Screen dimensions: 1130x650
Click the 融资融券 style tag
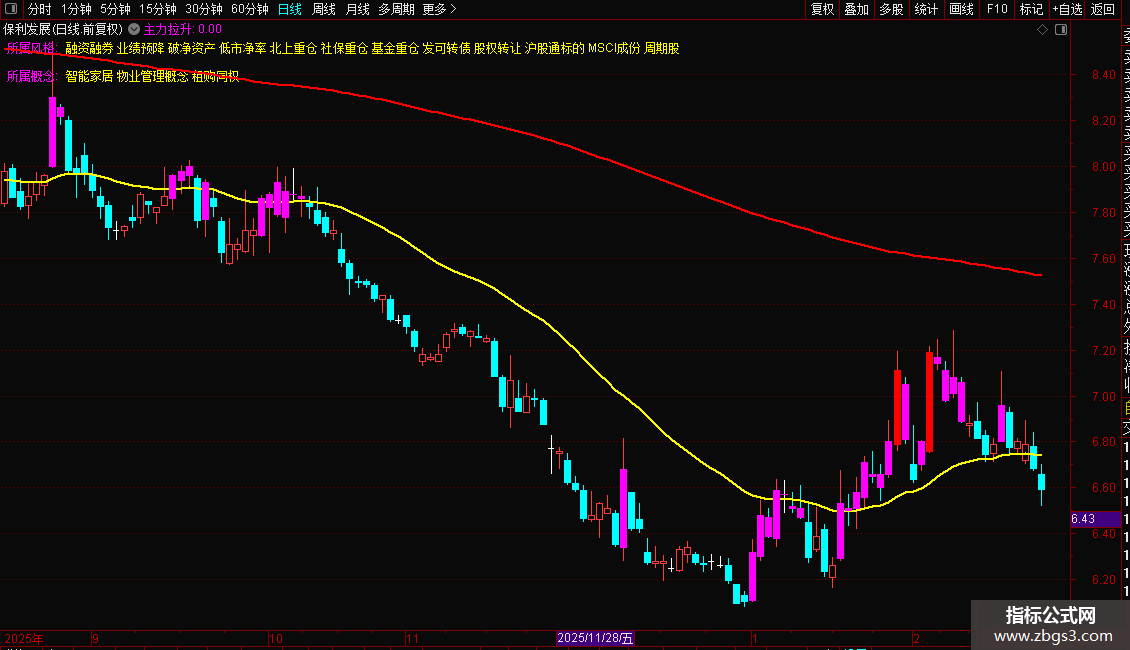(89, 48)
